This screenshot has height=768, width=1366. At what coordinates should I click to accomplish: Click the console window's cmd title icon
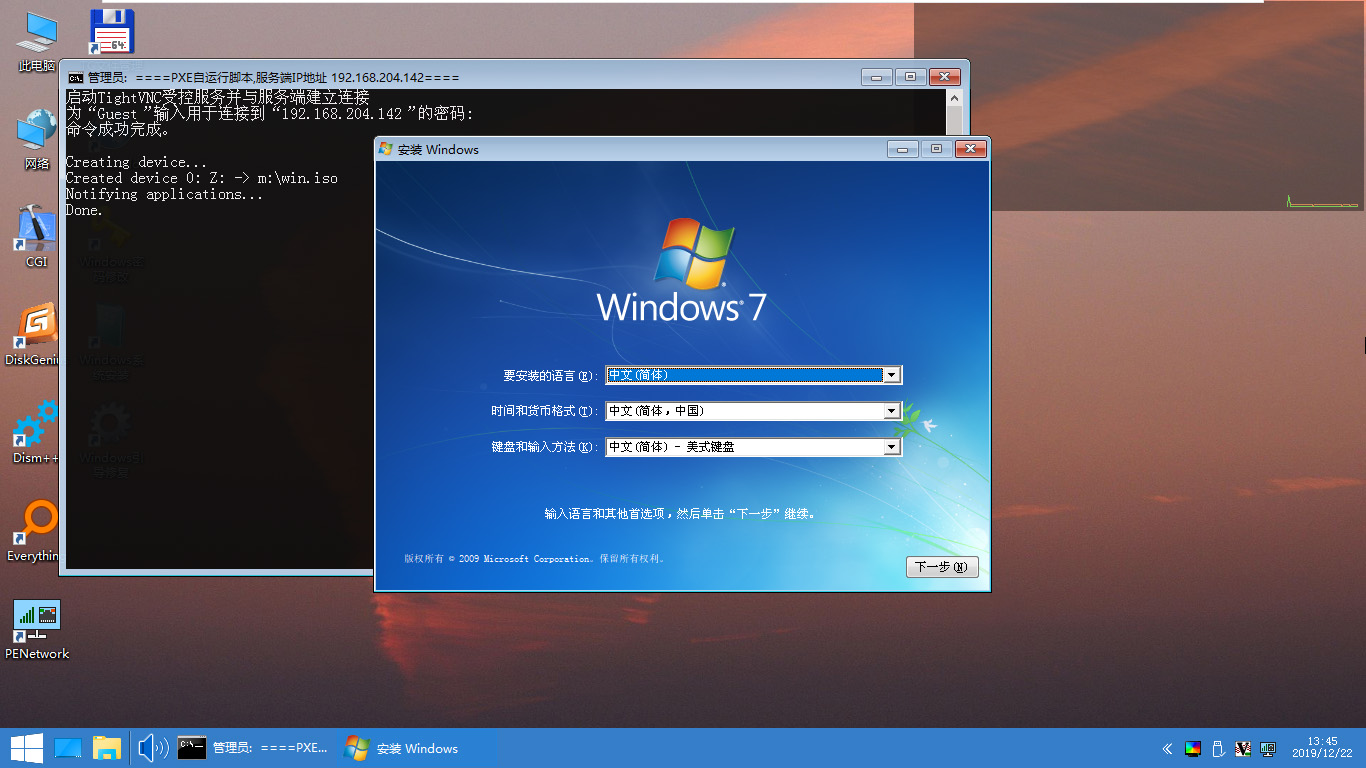[75, 77]
